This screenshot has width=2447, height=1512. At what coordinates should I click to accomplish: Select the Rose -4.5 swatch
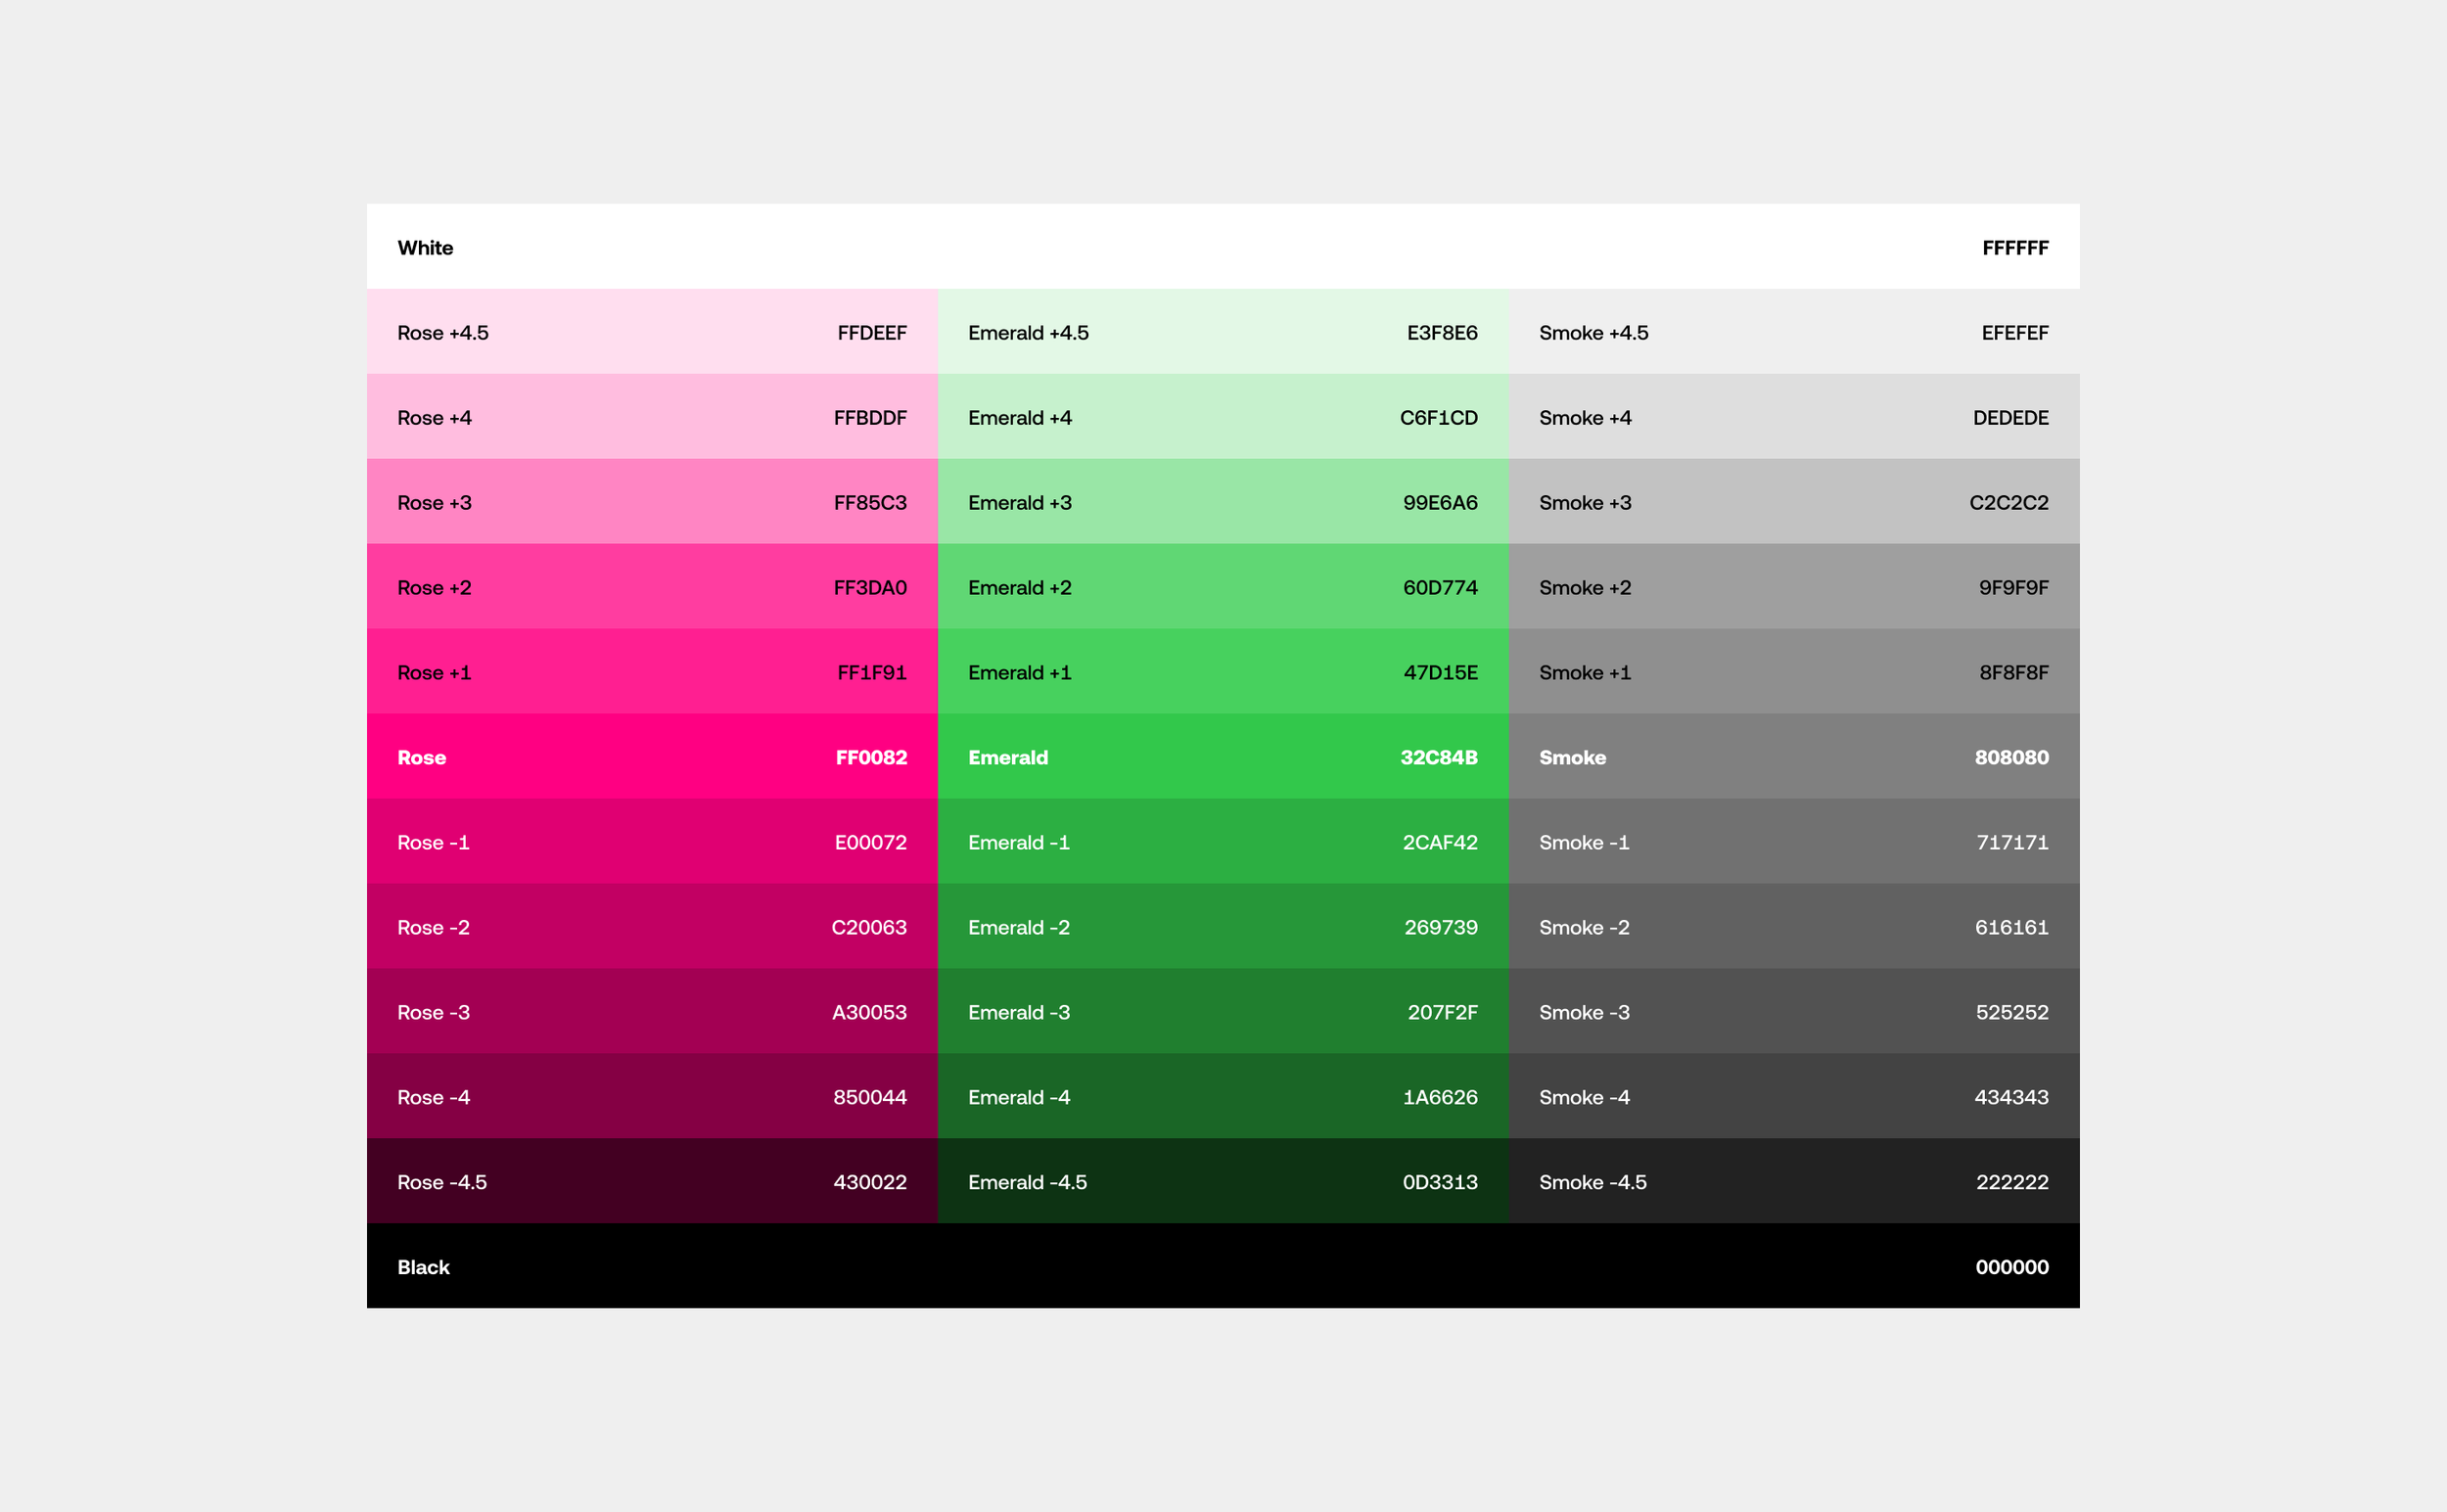[x=652, y=1182]
